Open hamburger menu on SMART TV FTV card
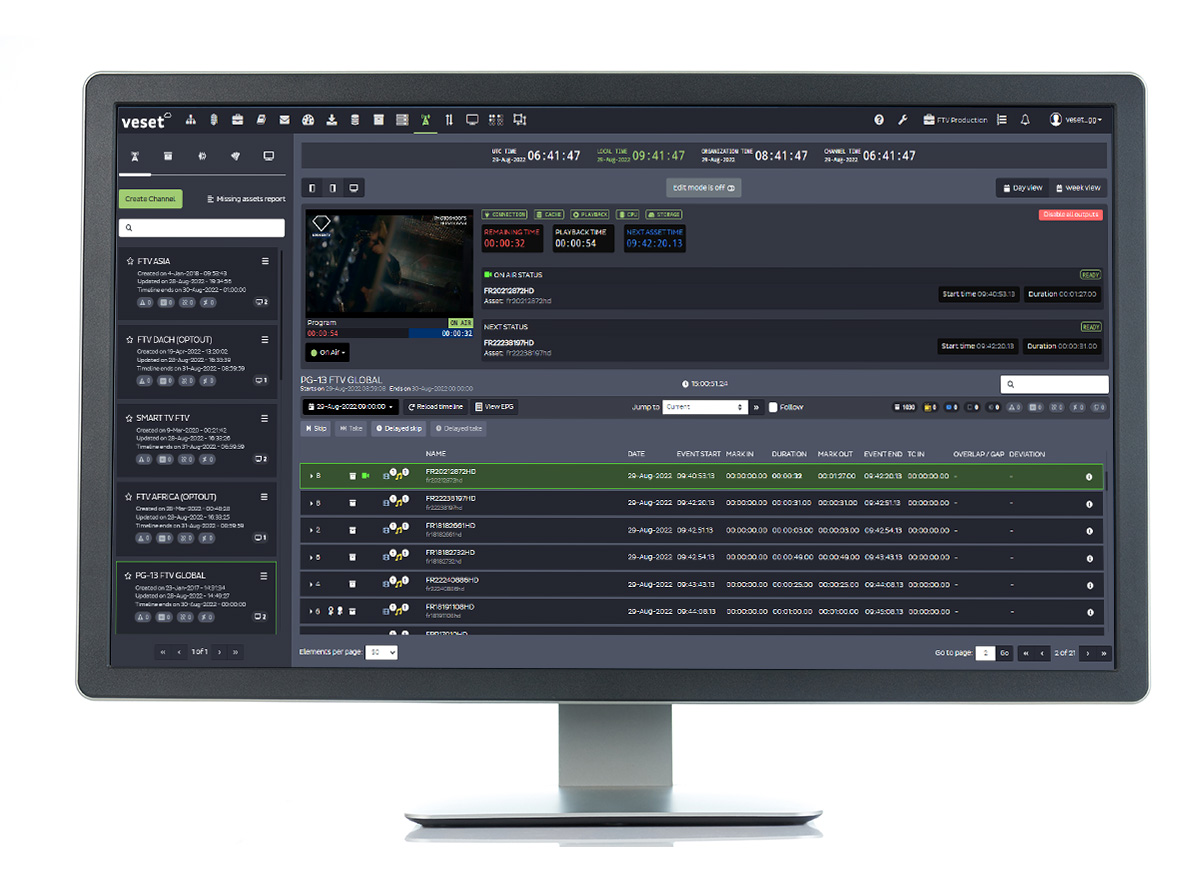Viewport: 1200px width, 883px height. pos(265,418)
